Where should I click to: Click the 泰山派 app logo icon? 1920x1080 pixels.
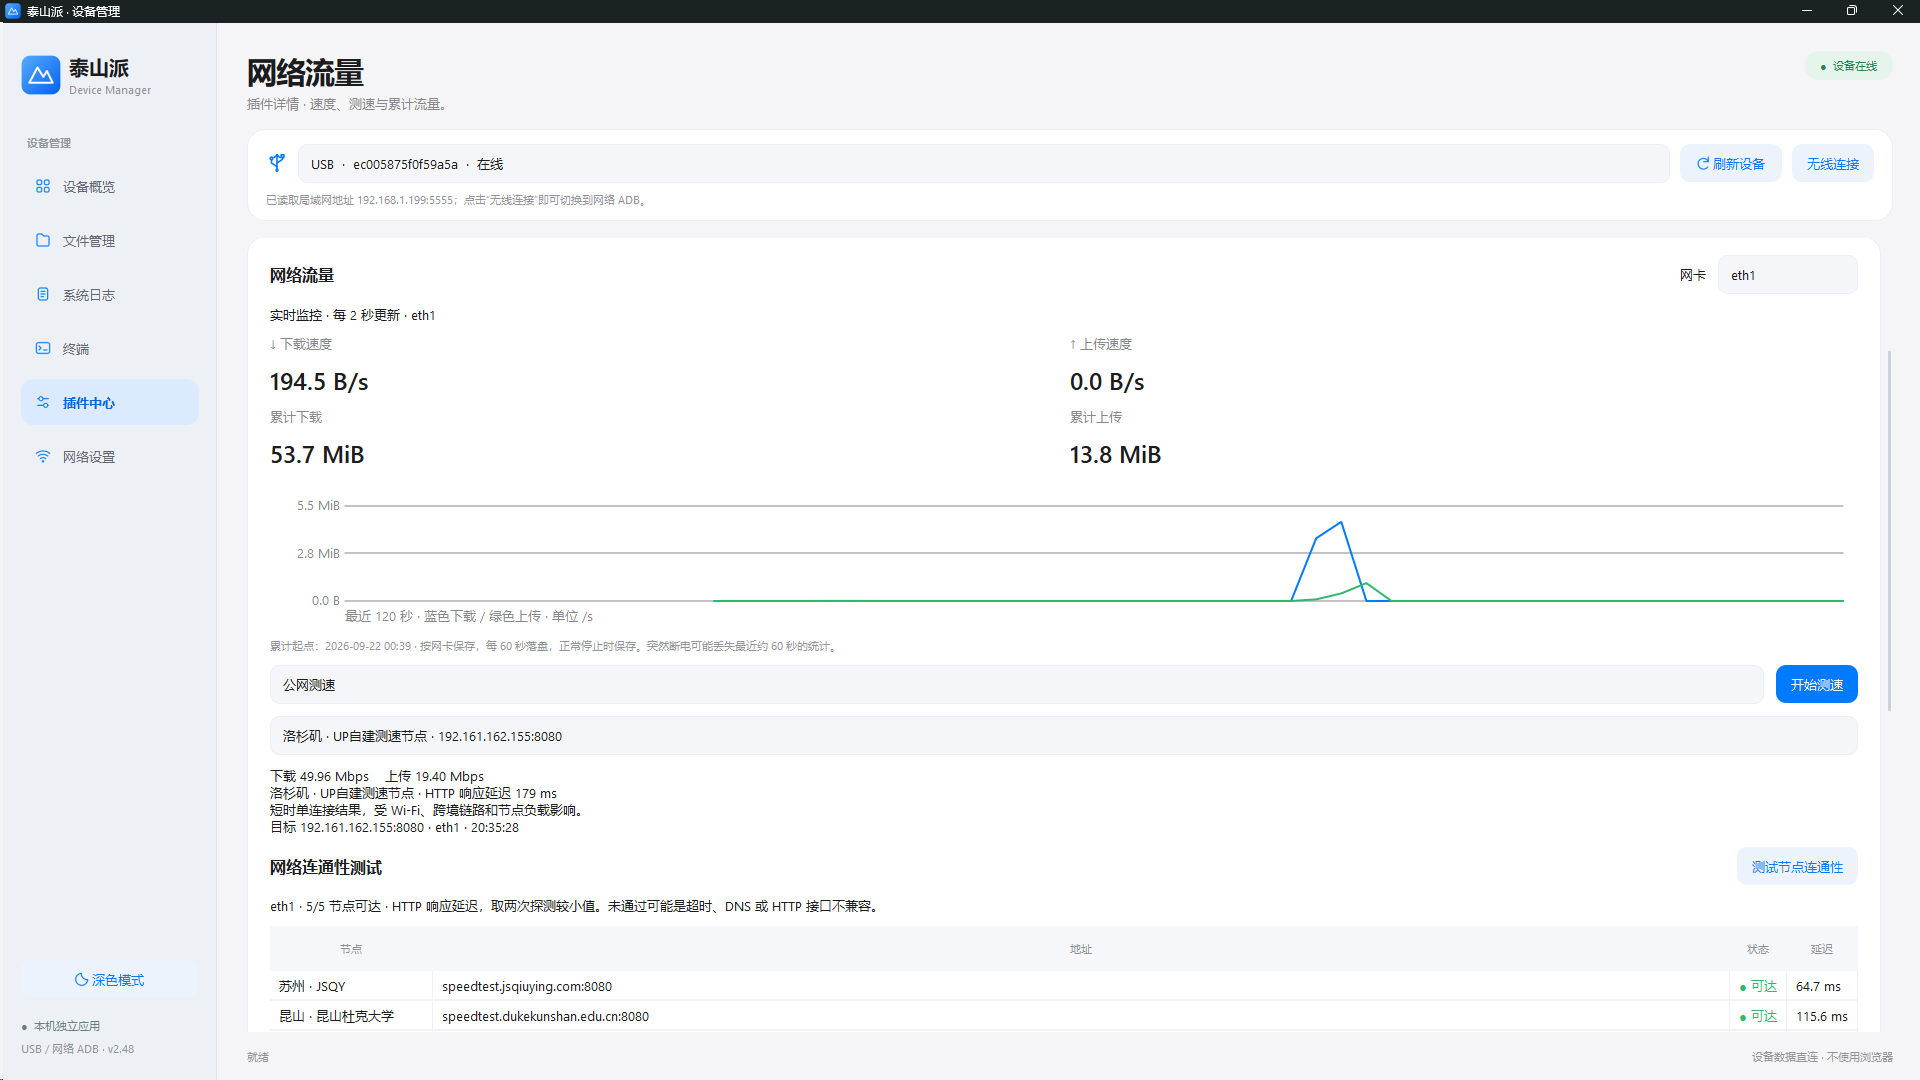tap(41, 75)
